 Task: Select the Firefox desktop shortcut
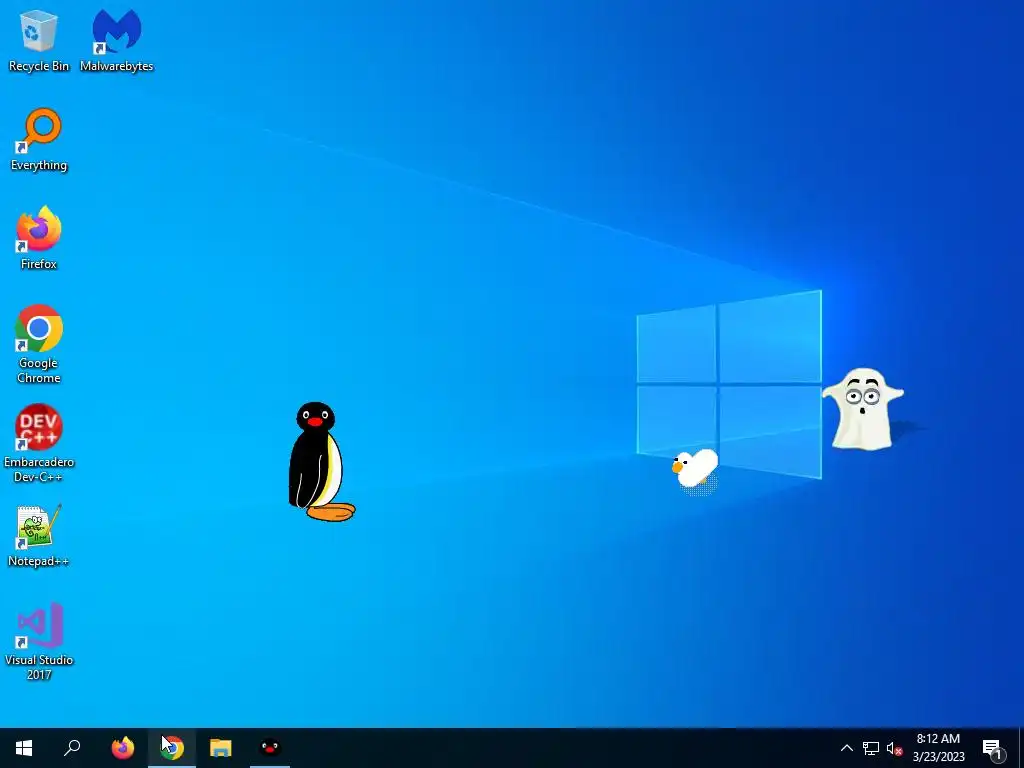[x=39, y=238]
